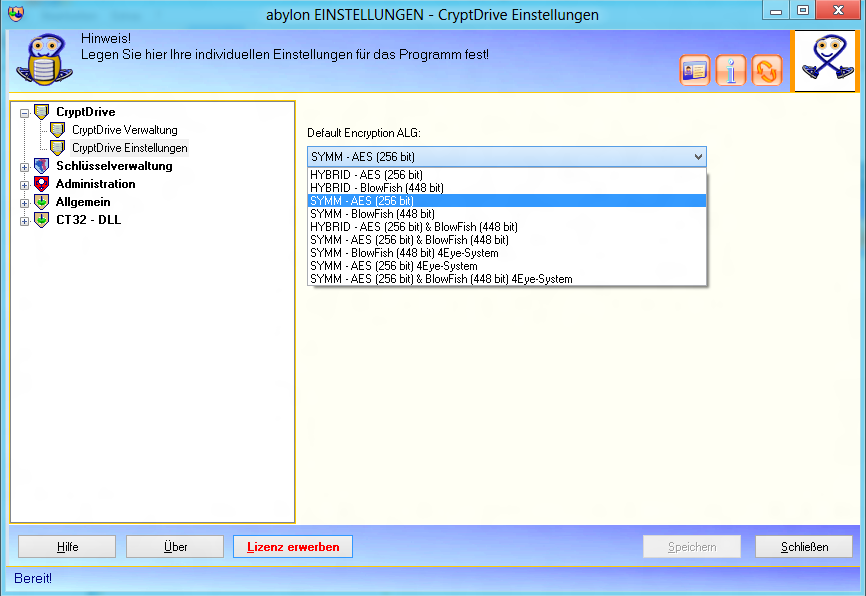Choose SYMM - AES & BlowFish 4Eye-System option
The height and width of the screenshot is (596, 866).
506,279
